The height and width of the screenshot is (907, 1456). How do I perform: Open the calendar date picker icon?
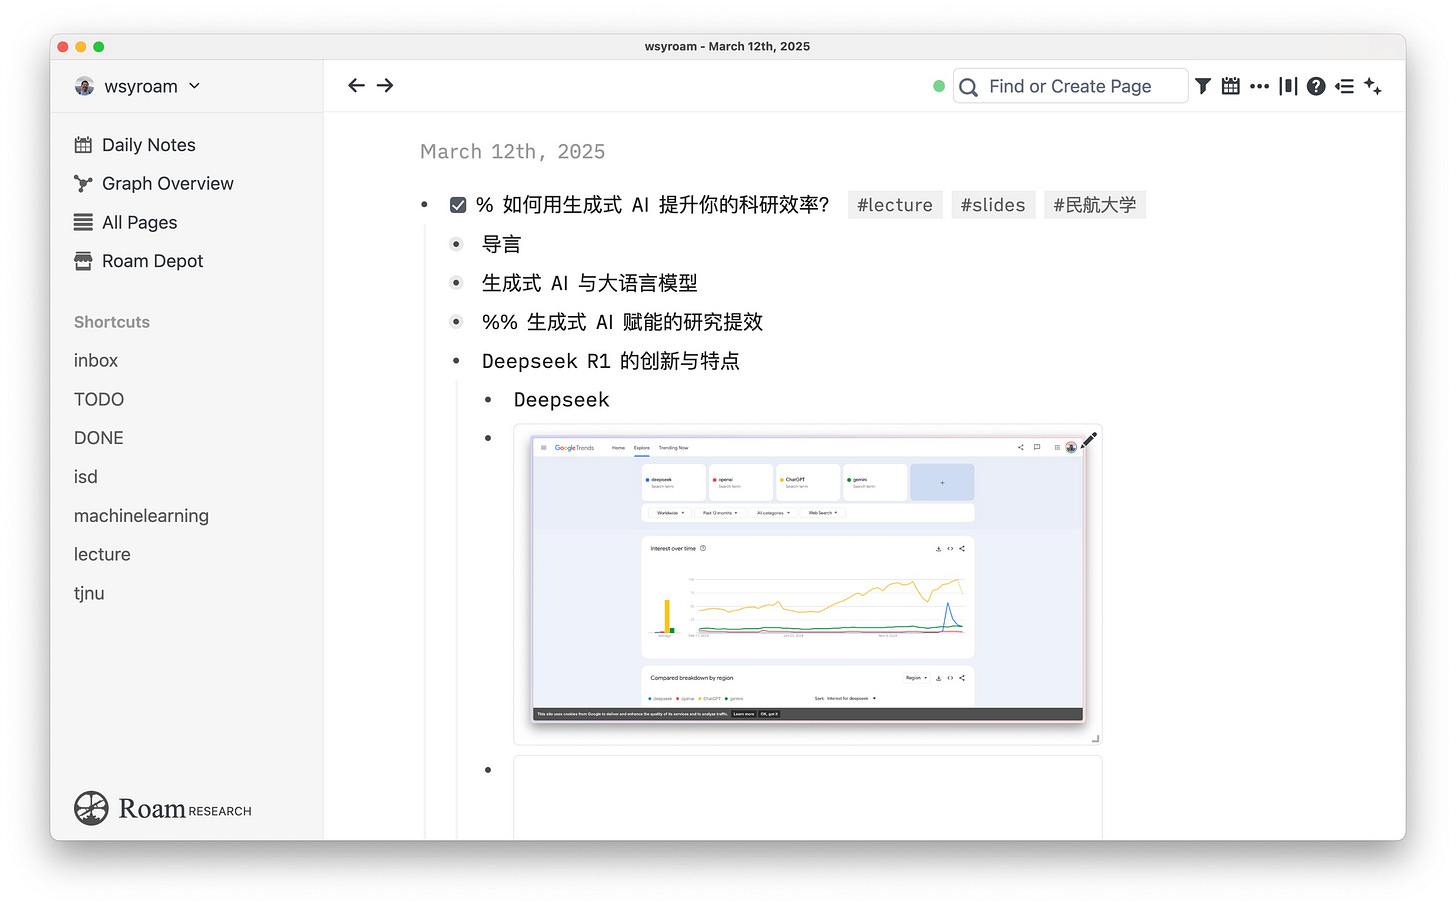click(1231, 86)
